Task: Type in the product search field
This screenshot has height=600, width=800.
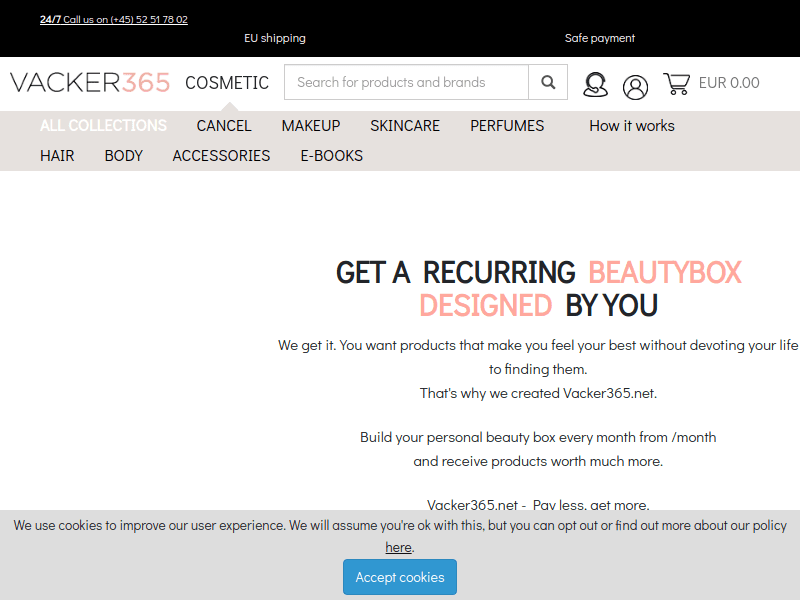Action: pyautogui.click(x=406, y=83)
